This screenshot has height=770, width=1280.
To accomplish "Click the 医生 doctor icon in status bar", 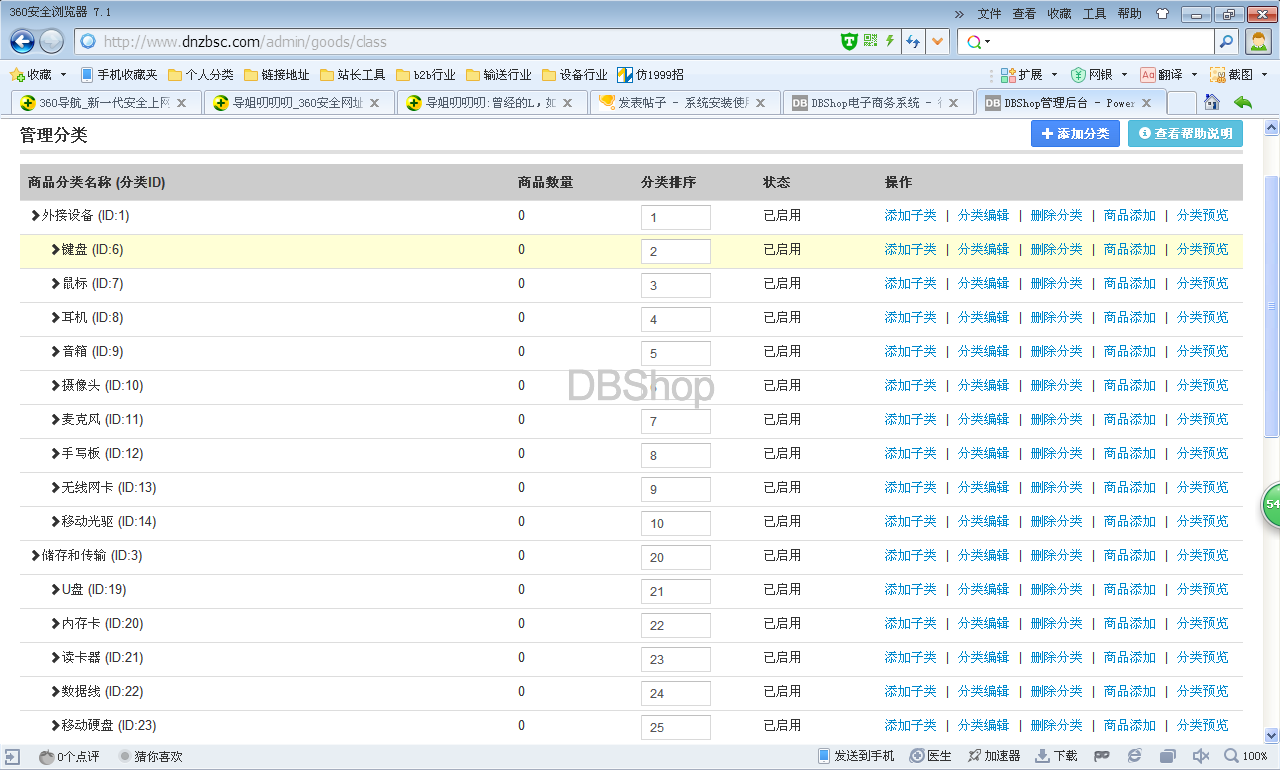I will click(x=930, y=756).
